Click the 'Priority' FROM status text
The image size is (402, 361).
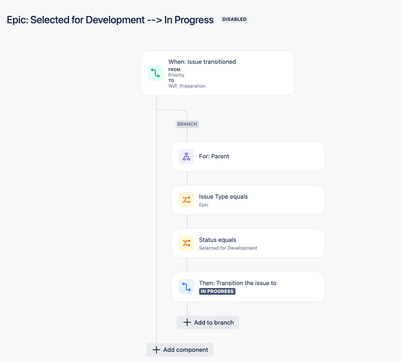pyautogui.click(x=176, y=75)
